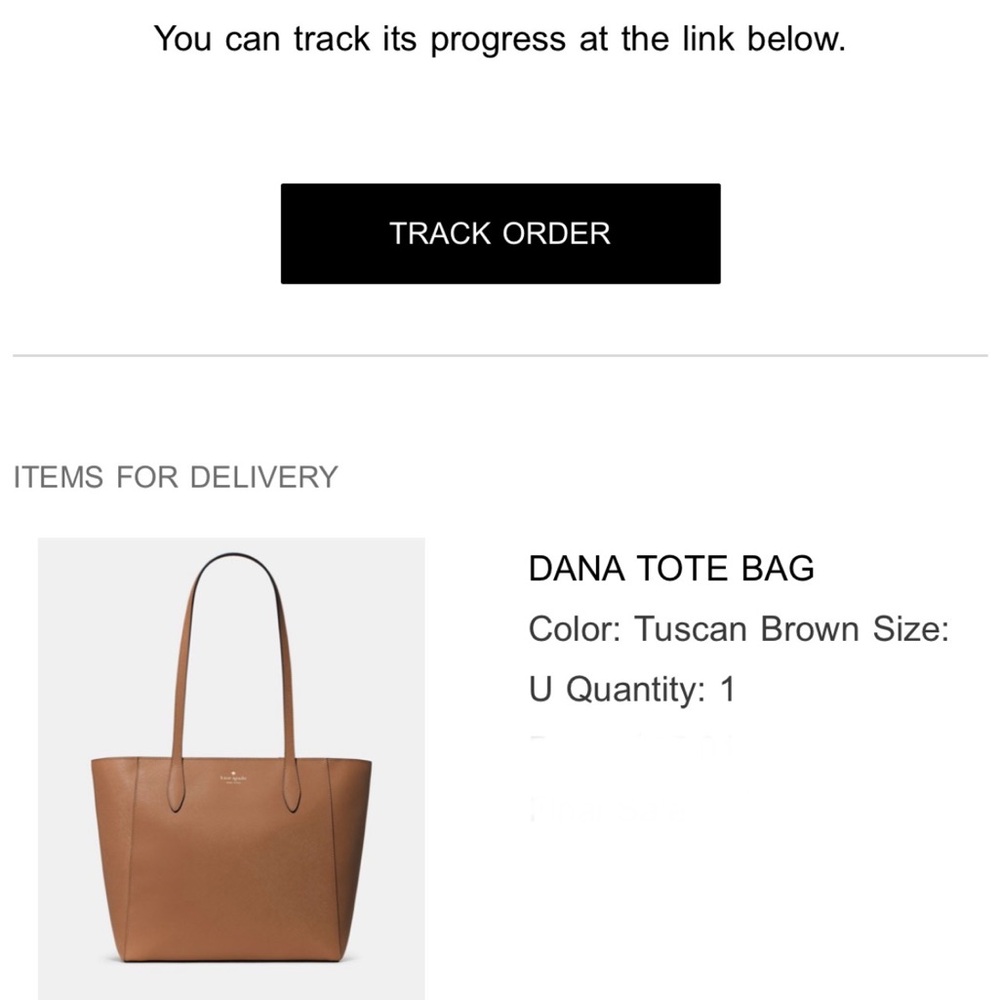Viewport: 1000px width, 1000px height.
Task: Click the center of the TRACK ORDER banner
Action: point(500,233)
